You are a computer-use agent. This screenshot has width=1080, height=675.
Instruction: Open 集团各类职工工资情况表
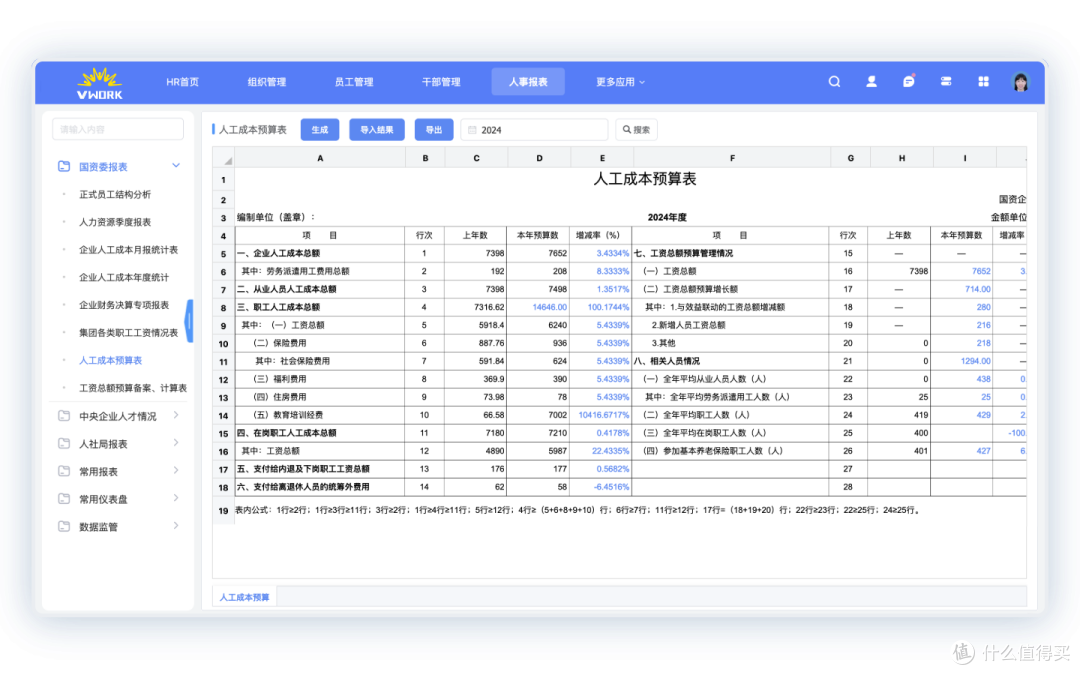(x=128, y=333)
